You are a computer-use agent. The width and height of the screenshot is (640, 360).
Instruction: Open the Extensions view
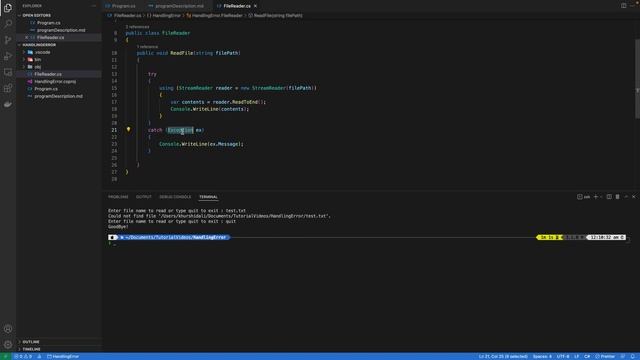click(8, 88)
